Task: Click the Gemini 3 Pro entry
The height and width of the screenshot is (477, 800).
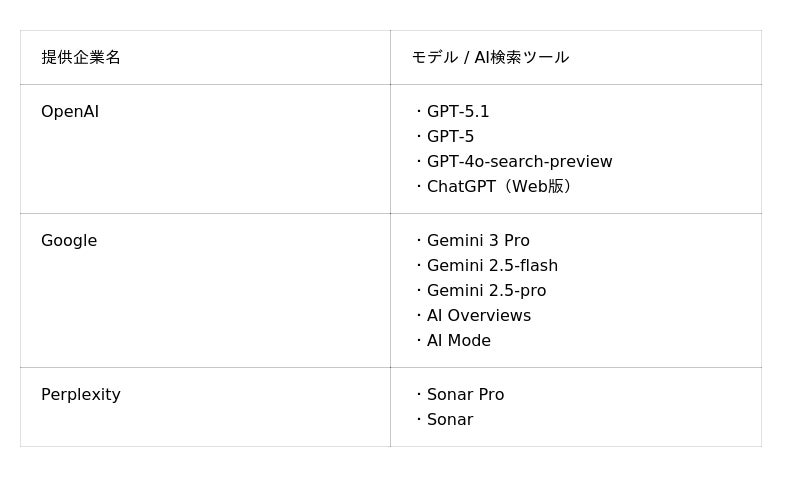Action: [x=478, y=241]
